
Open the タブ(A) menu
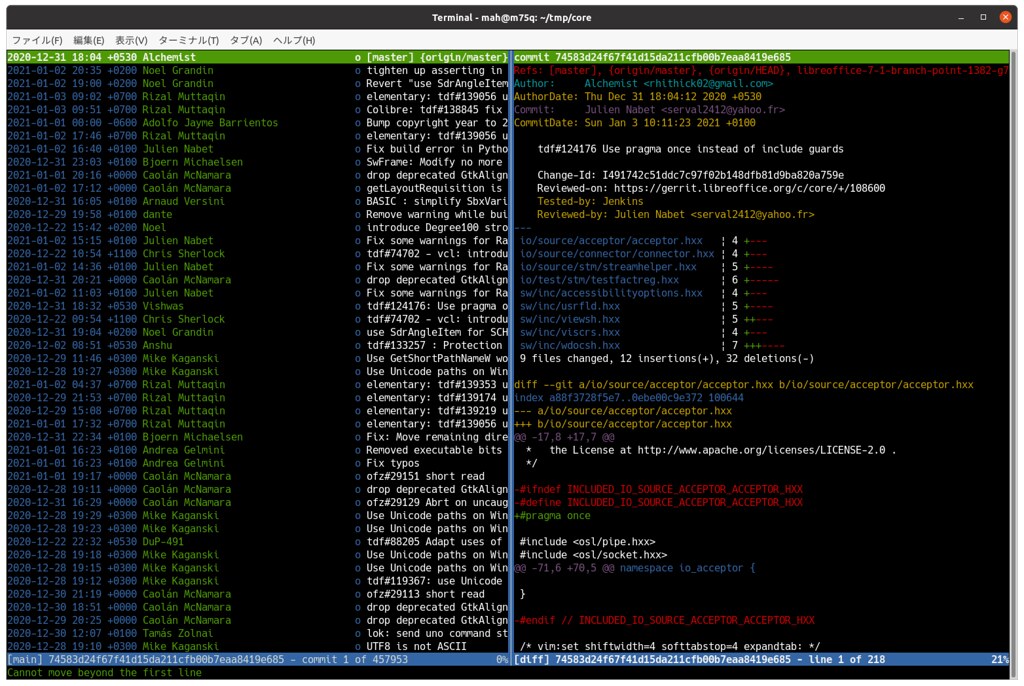coord(246,41)
